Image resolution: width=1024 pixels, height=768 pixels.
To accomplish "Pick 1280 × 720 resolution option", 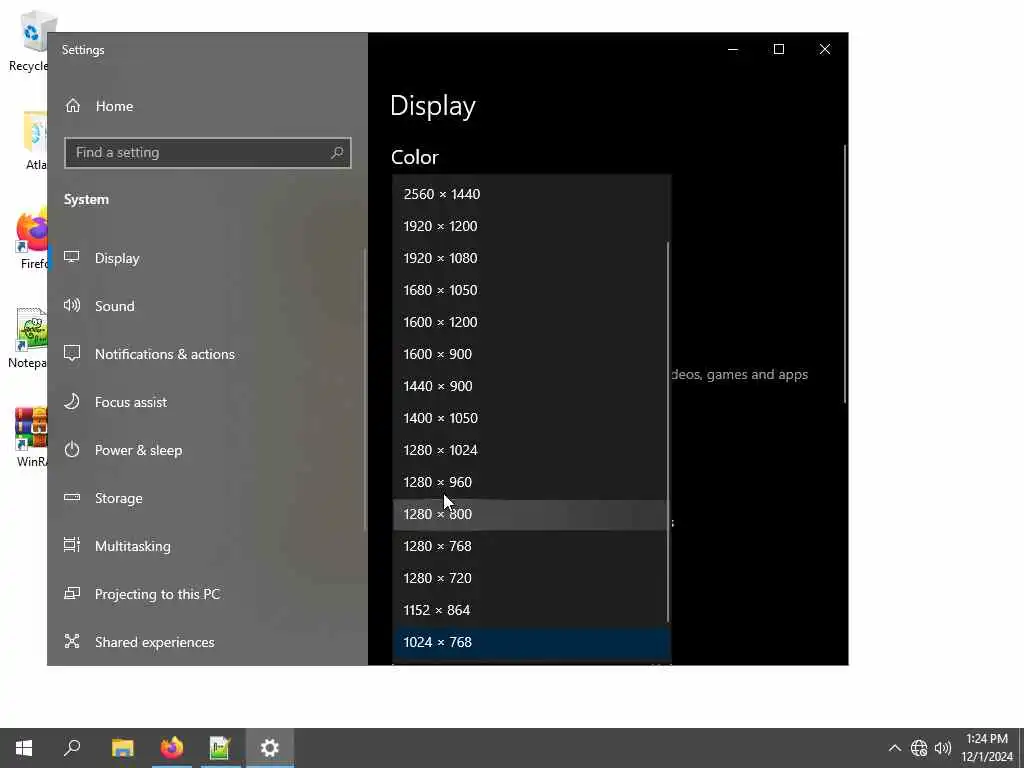I will point(532,578).
